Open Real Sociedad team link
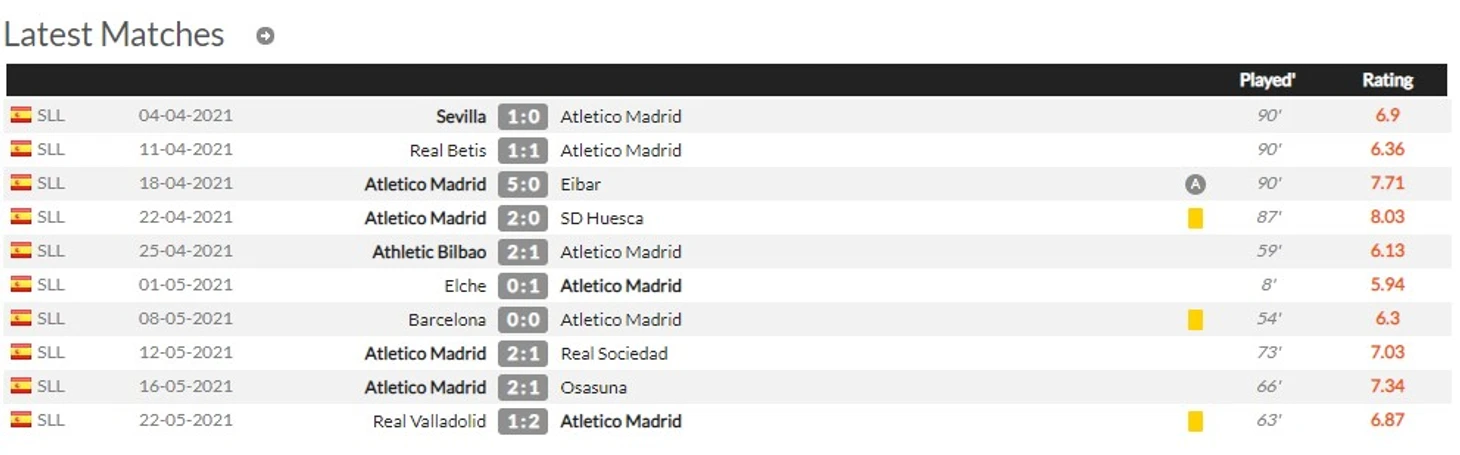1460x455 pixels. click(614, 353)
